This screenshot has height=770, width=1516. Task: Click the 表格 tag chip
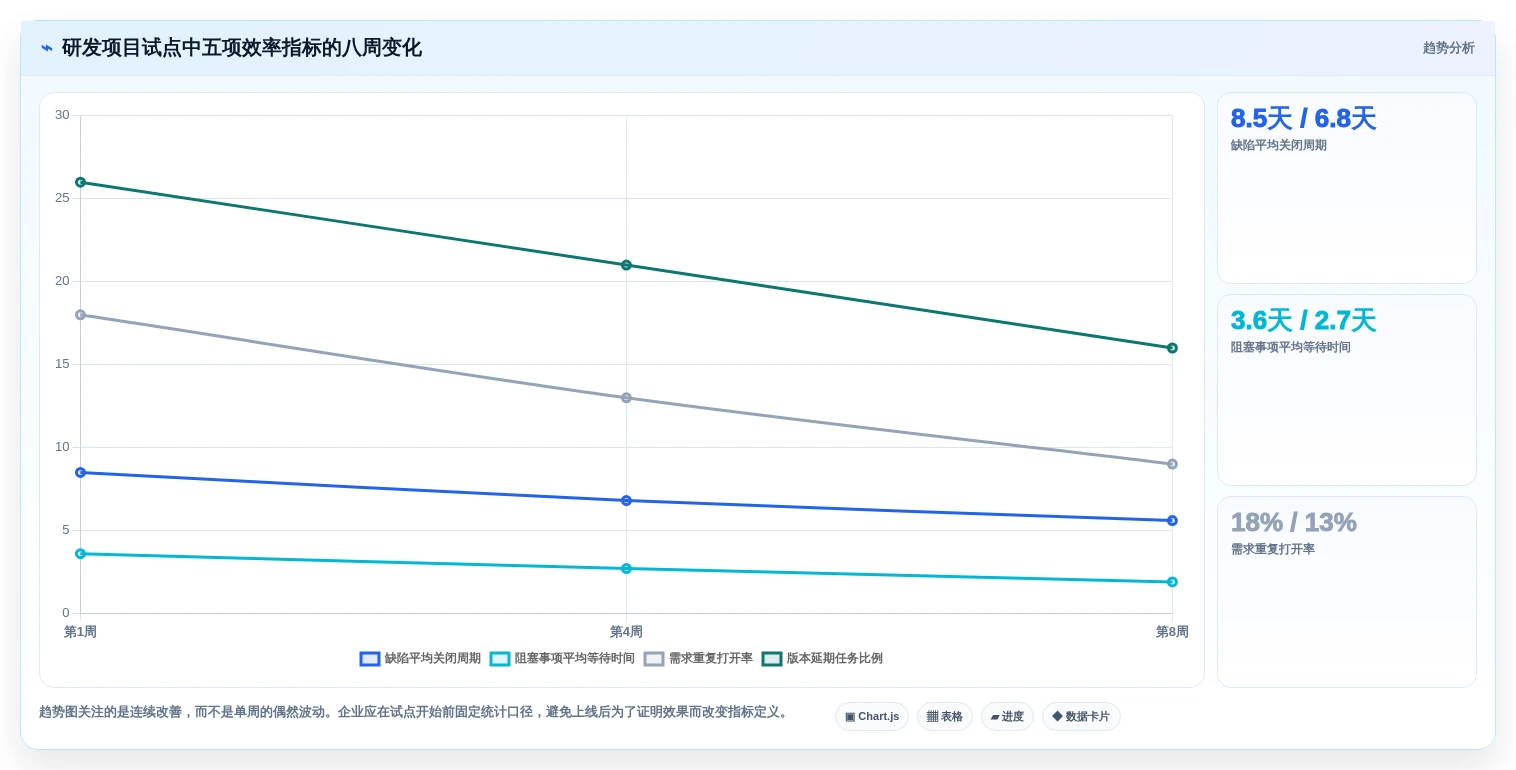pyautogui.click(x=945, y=716)
